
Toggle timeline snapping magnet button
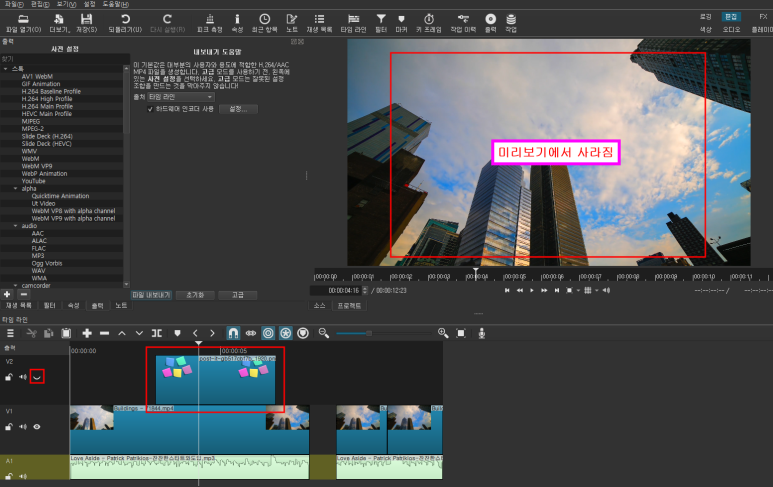233,333
